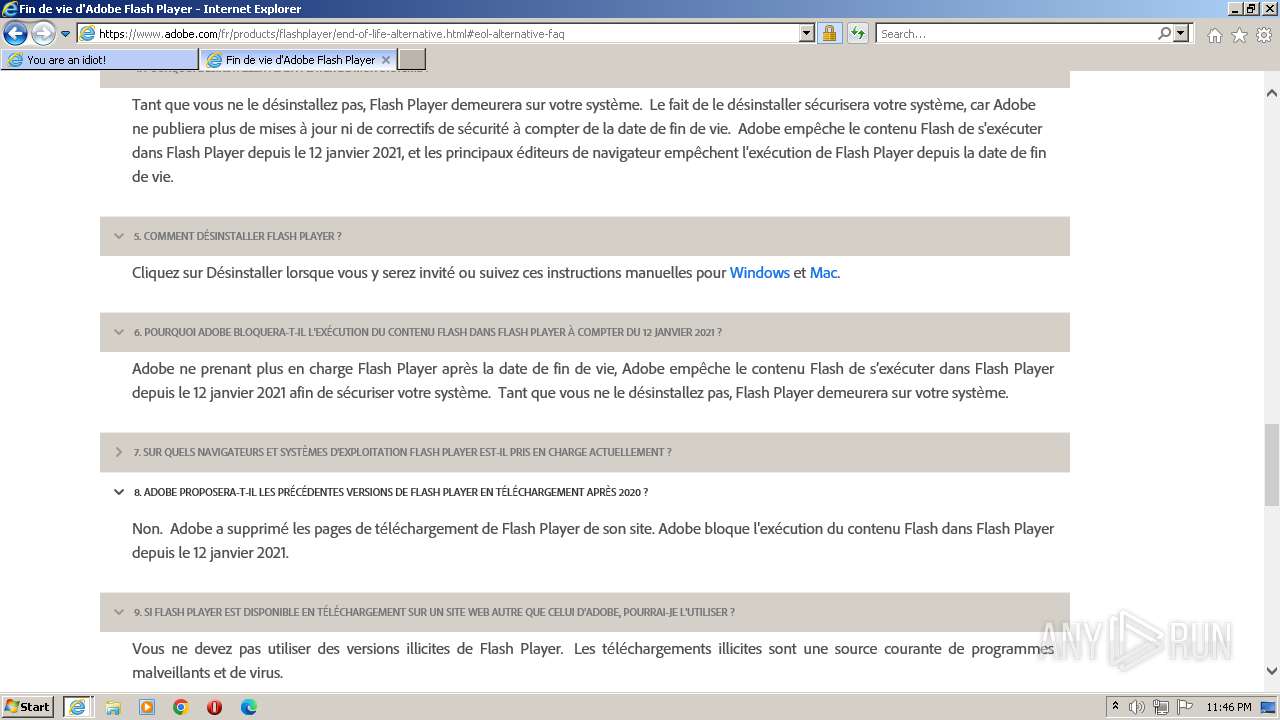Click the Internet Explorer title bar icon
Screen dimensions: 1280x720
[10, 9]
